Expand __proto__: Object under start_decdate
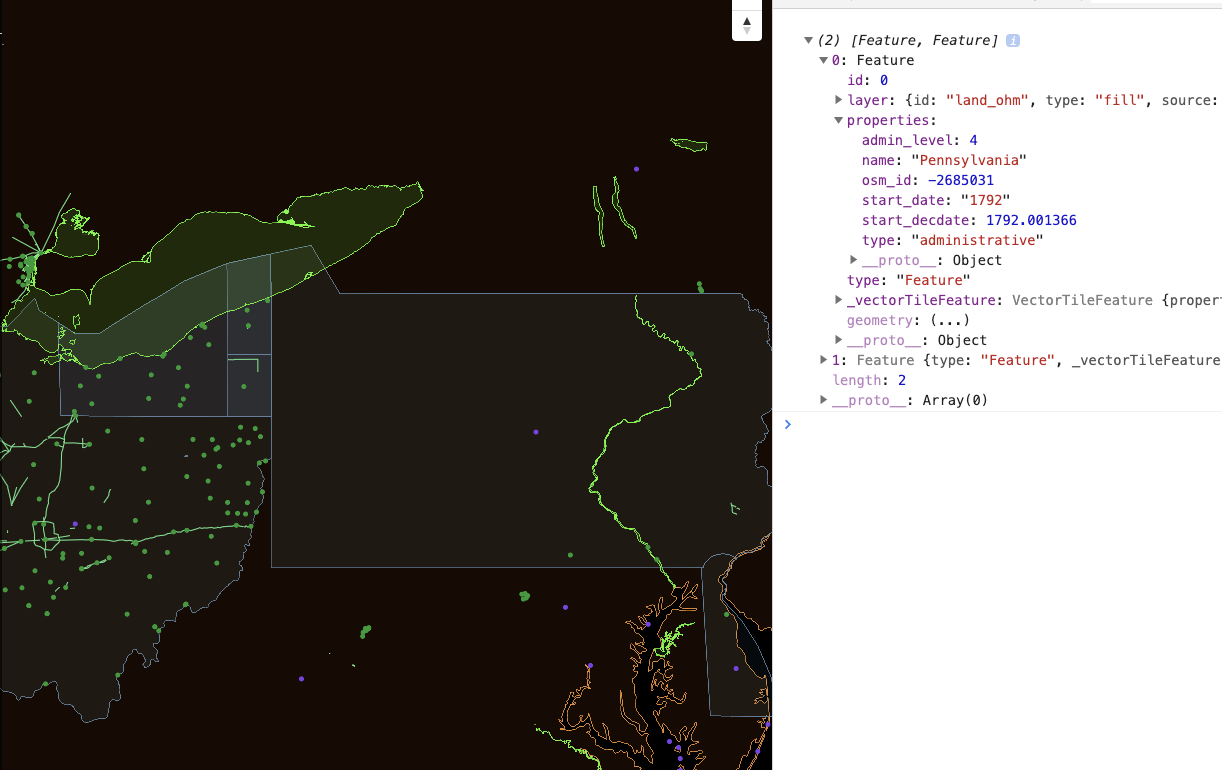1222x770 pixels. pyautogui.click(x=853, y=260)
